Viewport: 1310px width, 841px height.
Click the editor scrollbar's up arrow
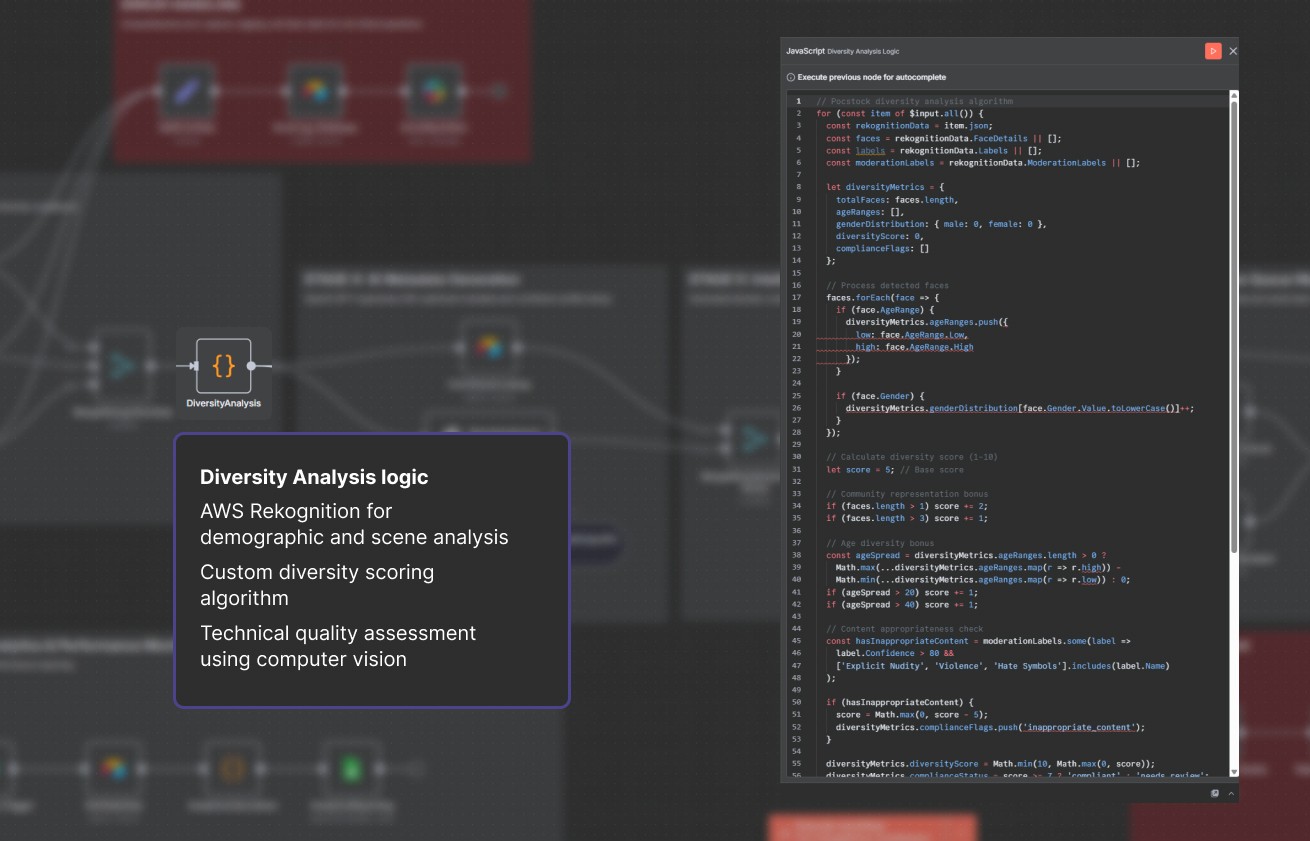point(1234,95)
